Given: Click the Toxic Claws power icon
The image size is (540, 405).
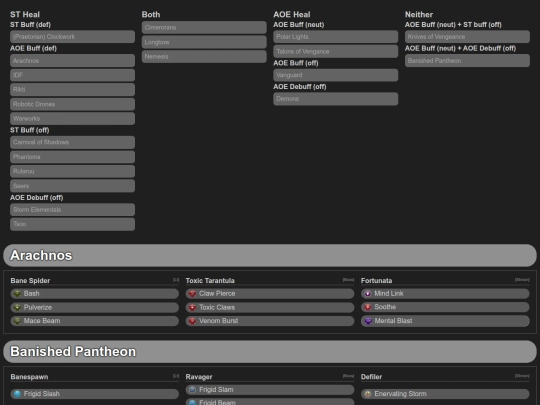Looking at the screenshot, I should tap(193, 308).
